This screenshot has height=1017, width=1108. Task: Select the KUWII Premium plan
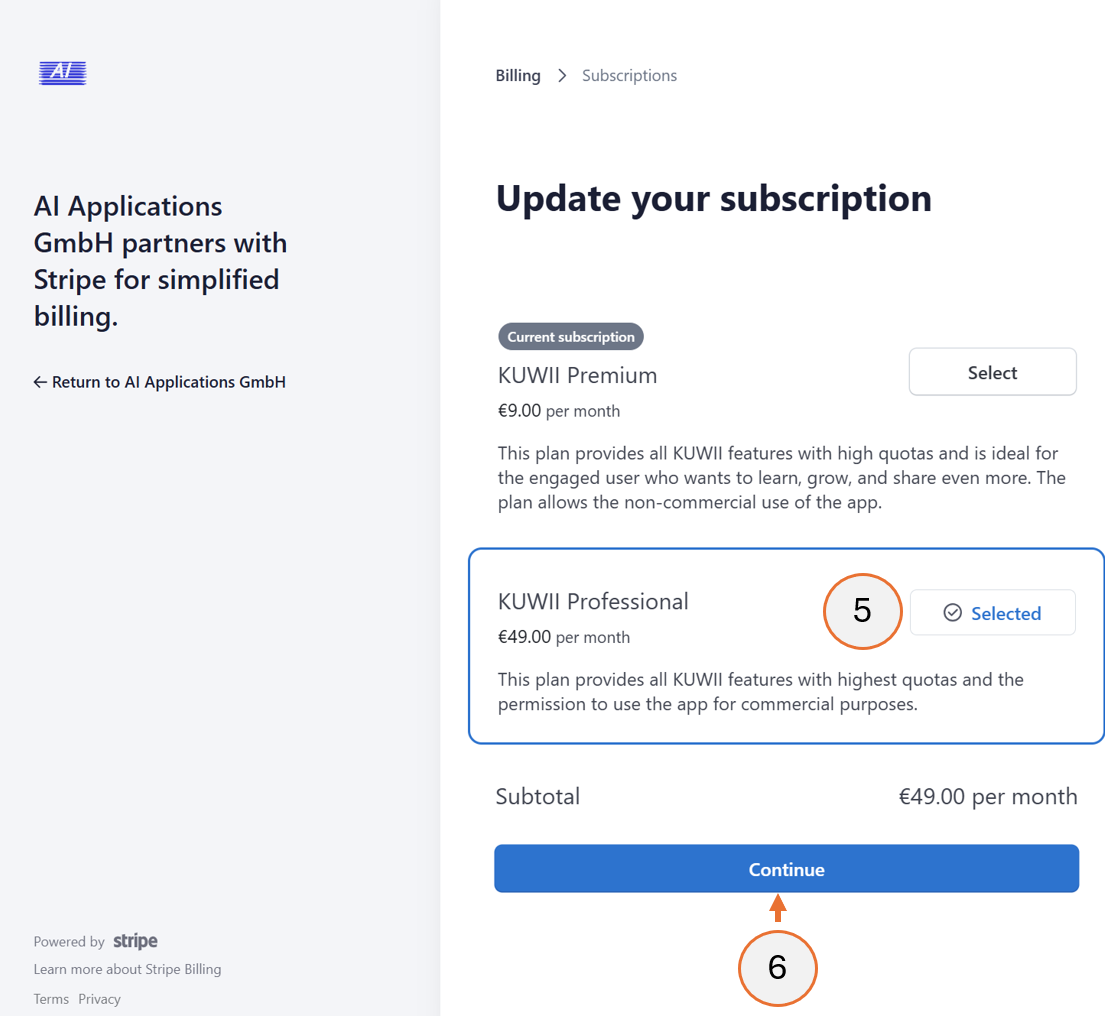992,371
